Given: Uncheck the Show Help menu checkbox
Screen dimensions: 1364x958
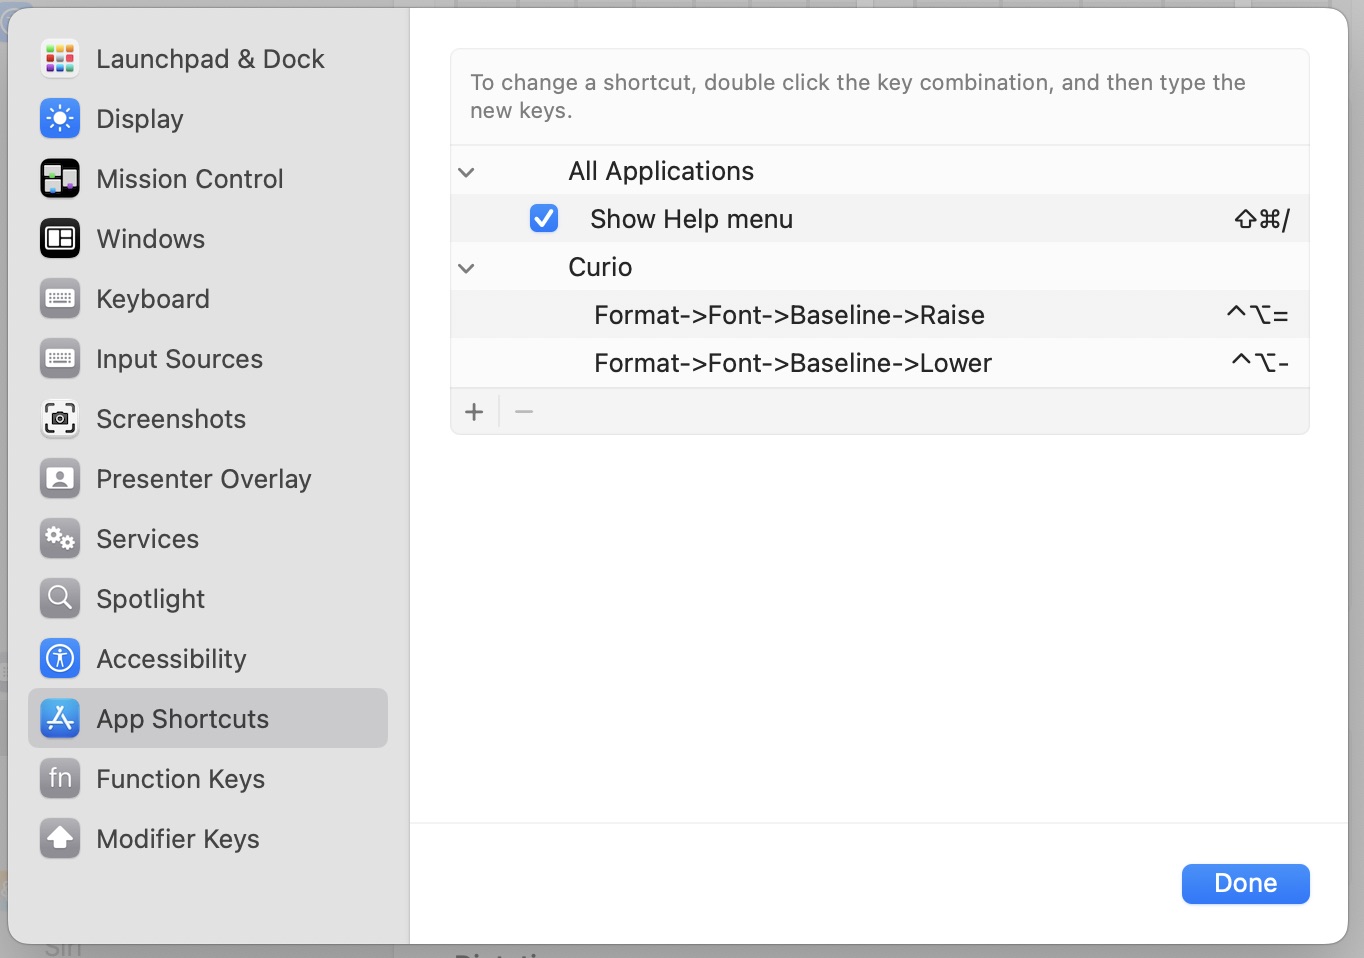Looking at the screenshot, I should click(x=544, y=218).
